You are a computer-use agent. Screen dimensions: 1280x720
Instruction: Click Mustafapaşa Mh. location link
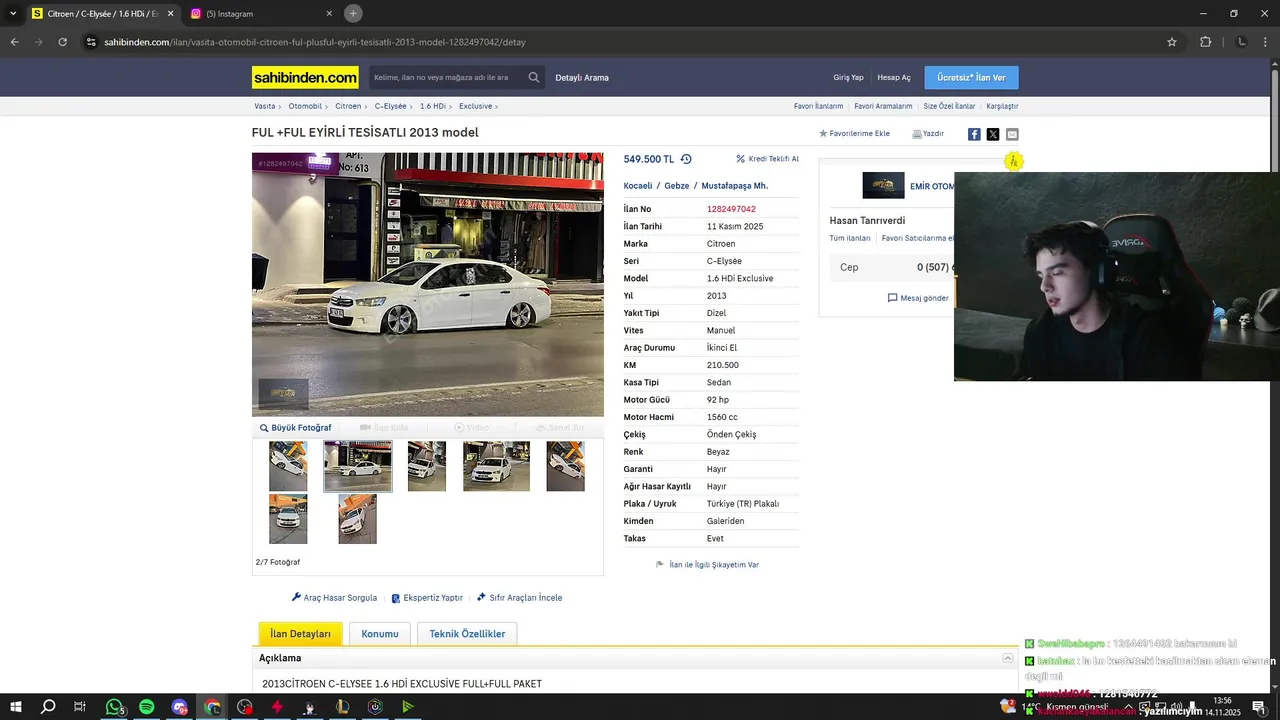click(735, 186)
